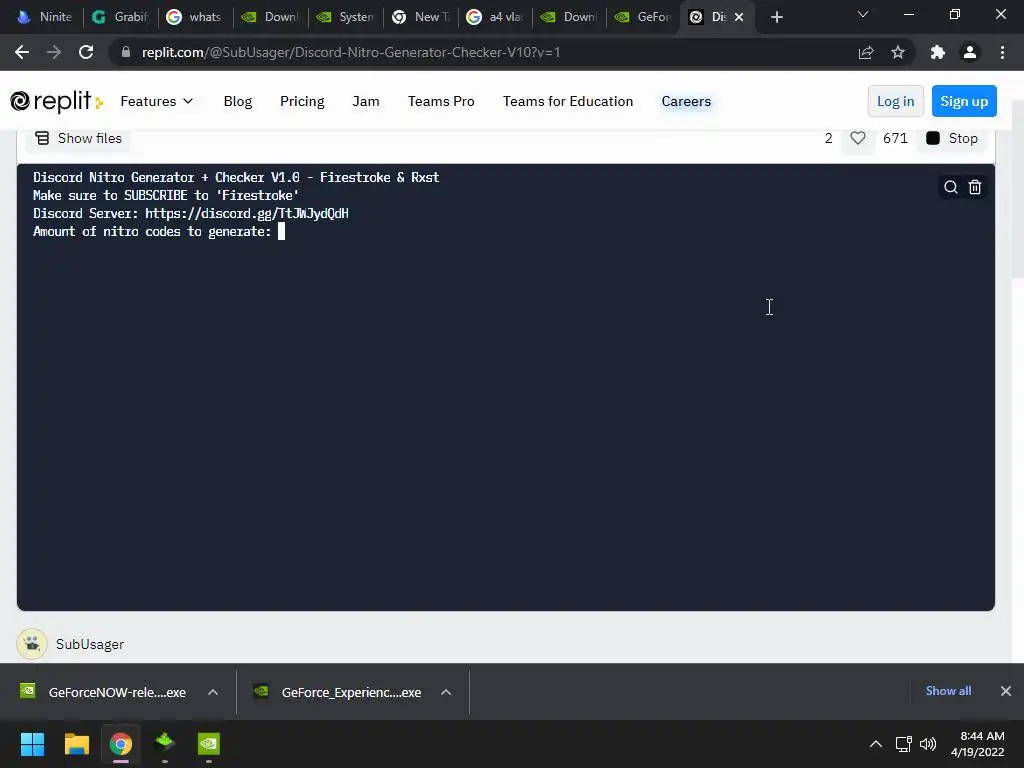1024x768 pixels.
Task: Stop the running repl
Action: click(x=952, y=138)
